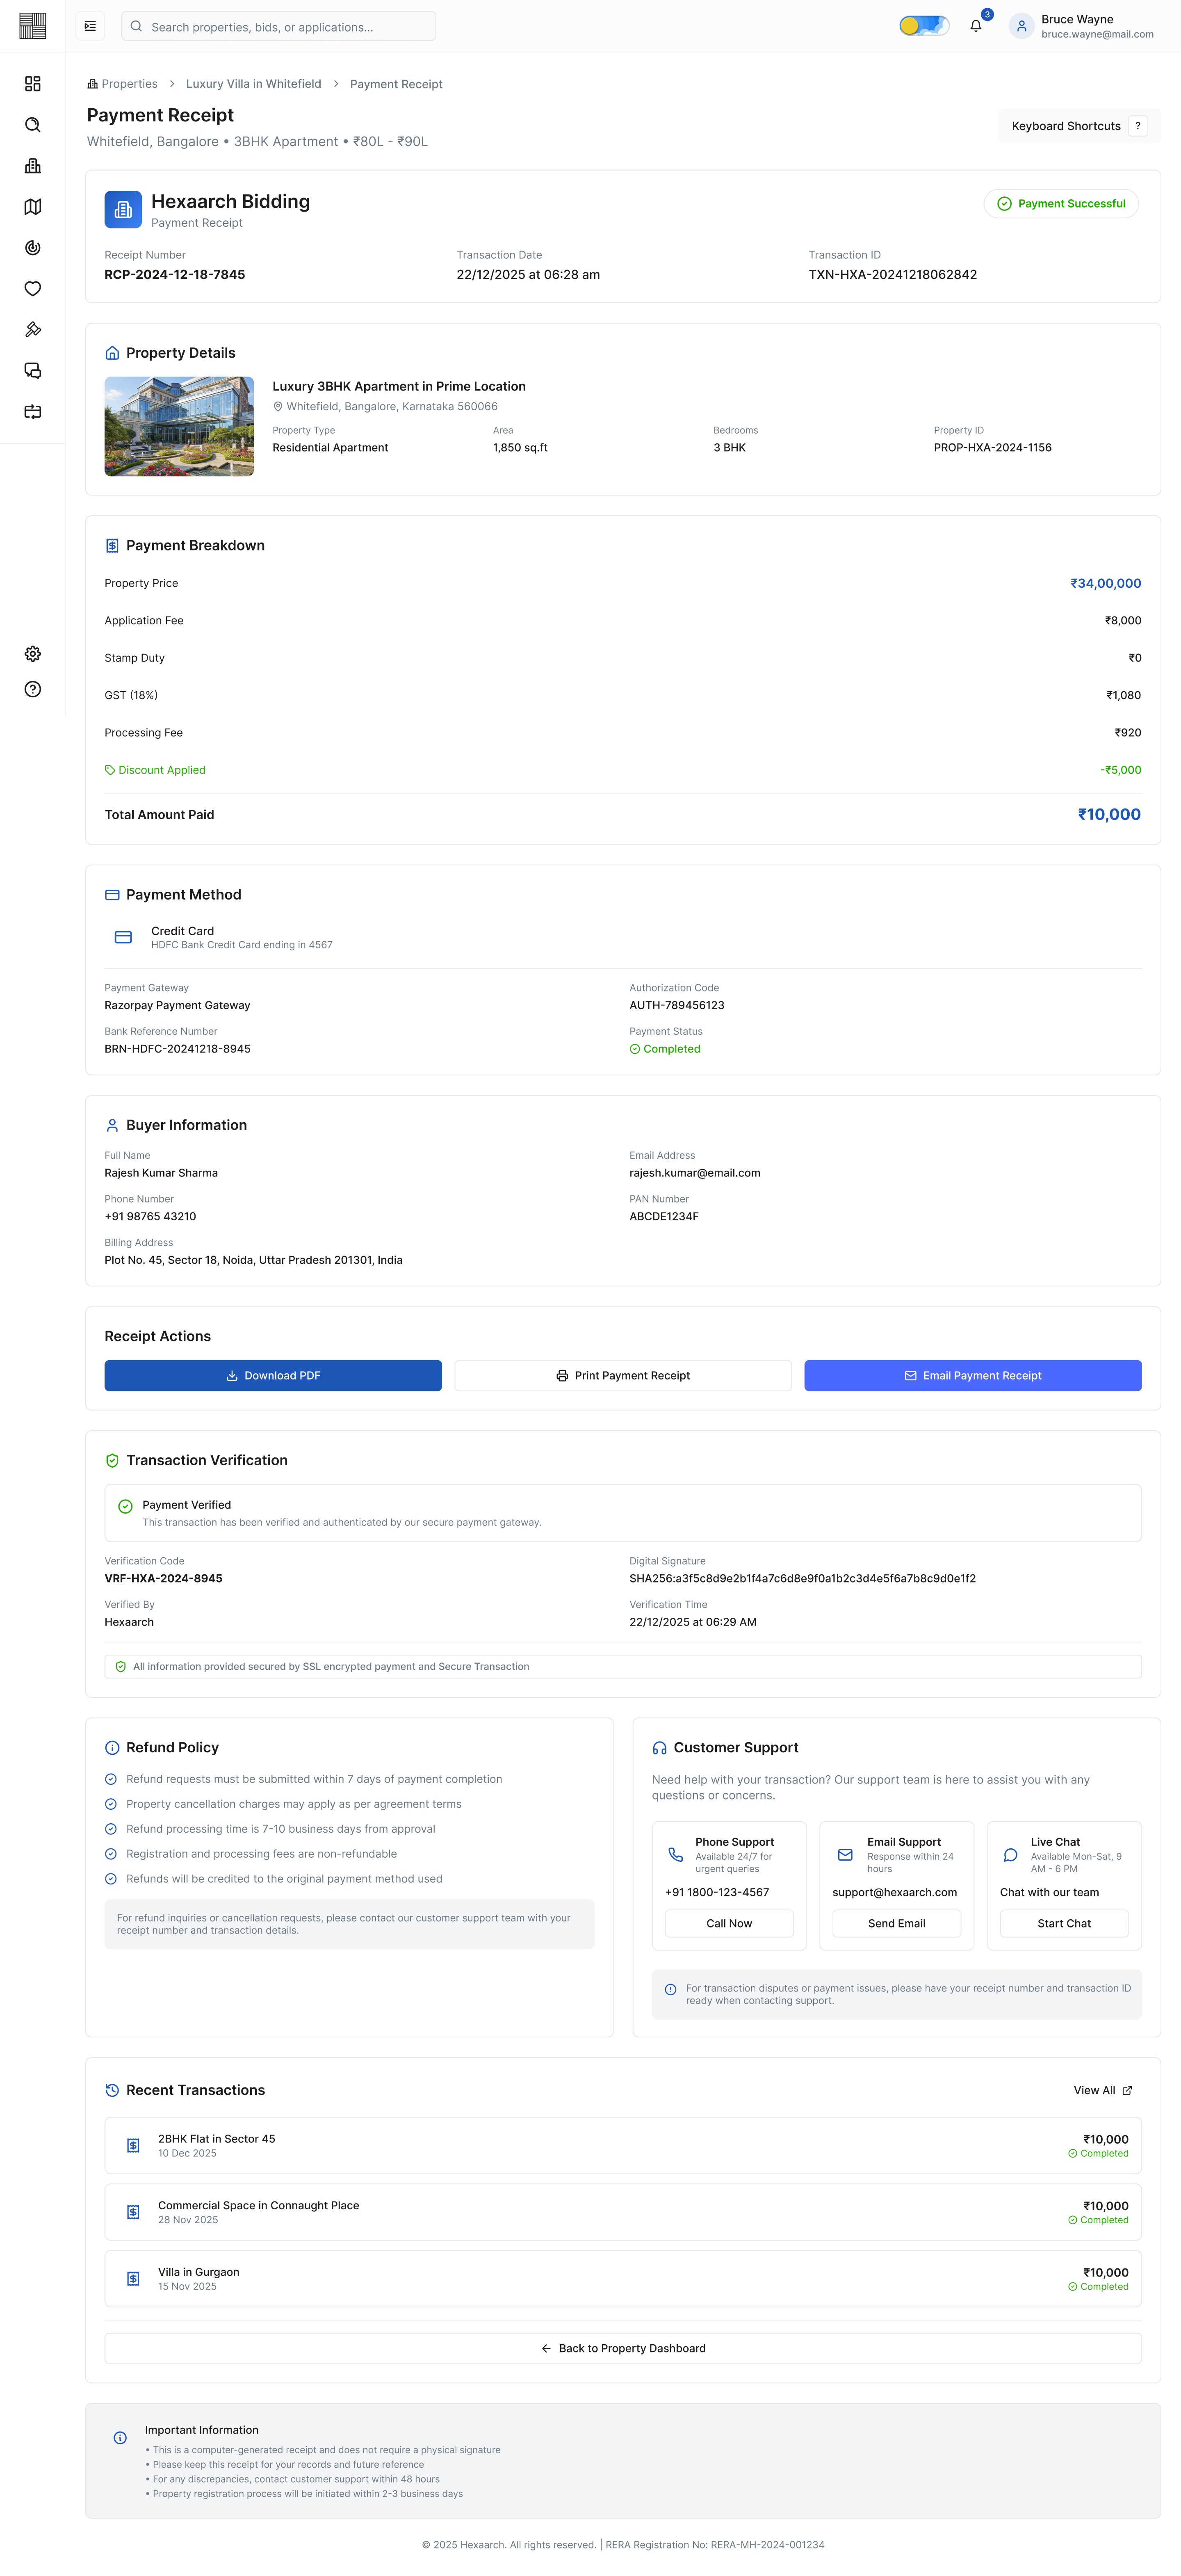The height and width of the screenshot is (2576, 1181).
Task: Open View All recent transactions
Action: 1103,2091
